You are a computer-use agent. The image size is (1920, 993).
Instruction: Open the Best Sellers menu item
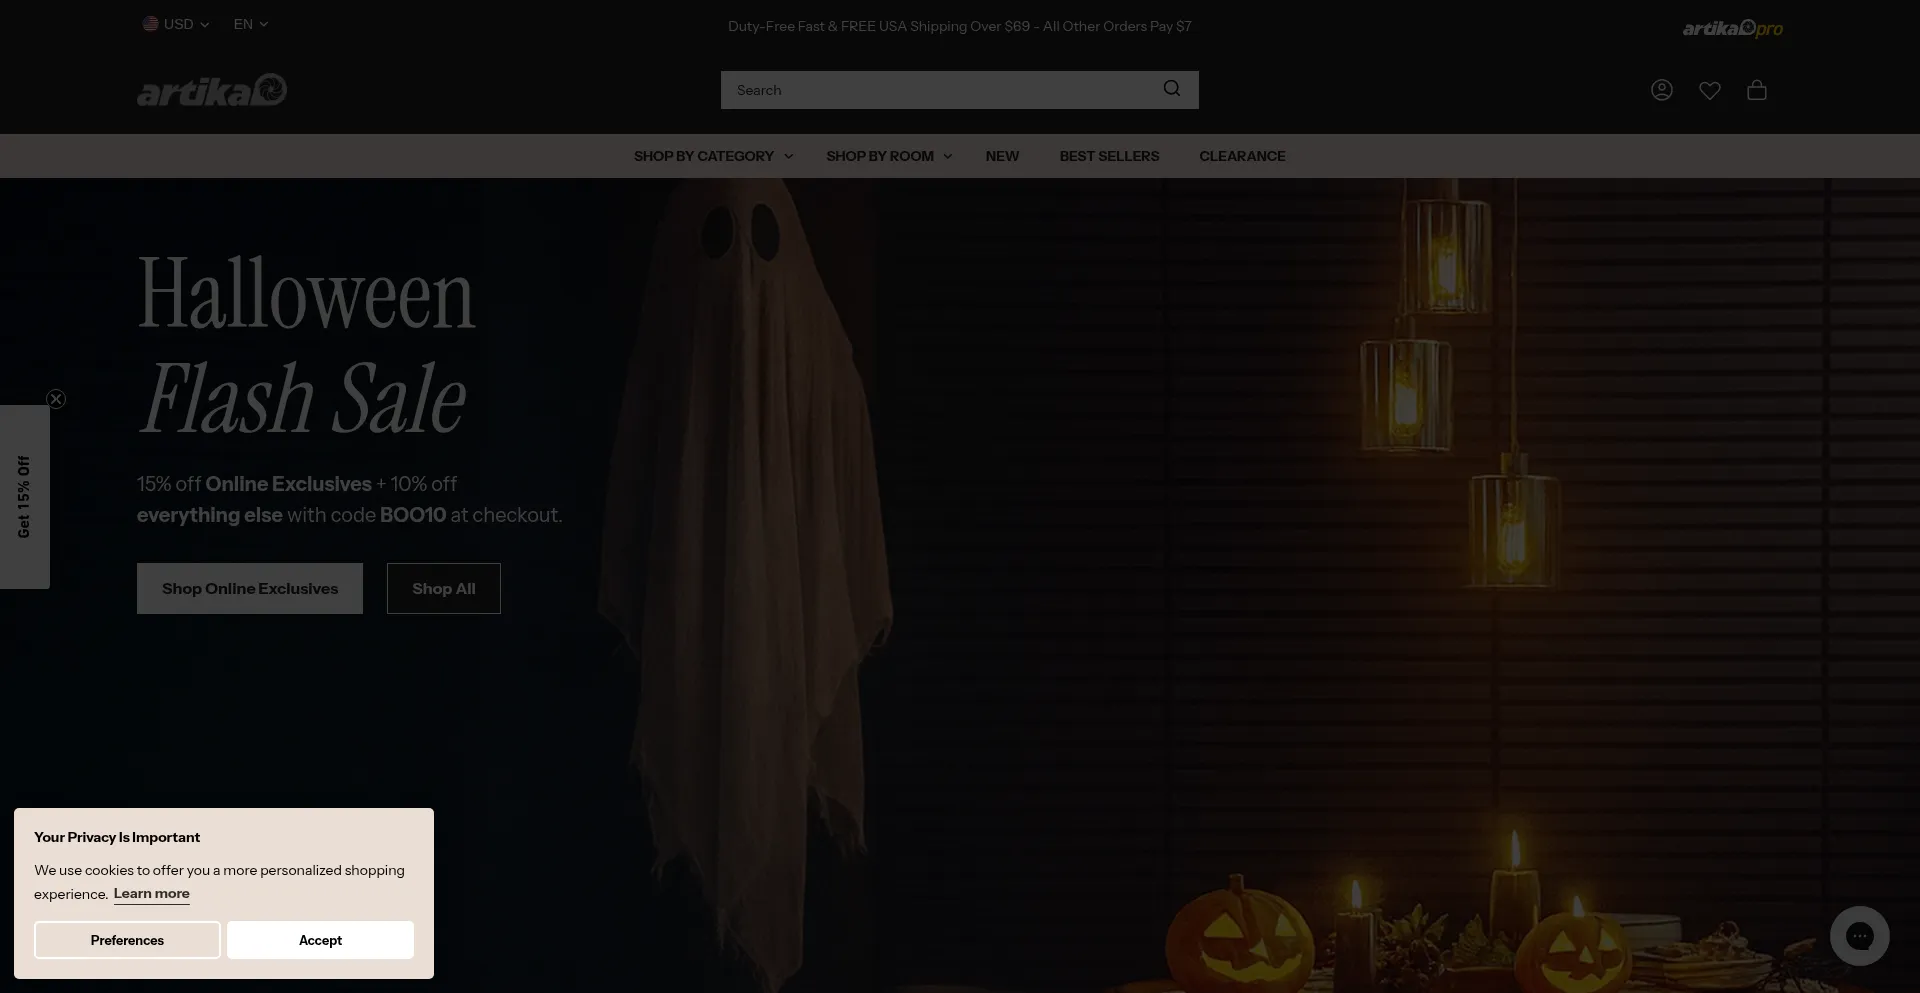1109,156
